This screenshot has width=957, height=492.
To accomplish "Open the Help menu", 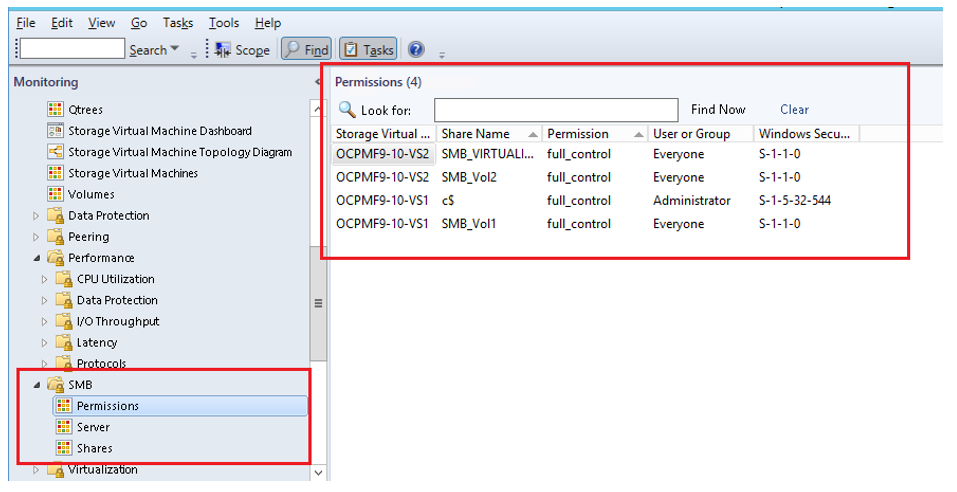I will 268,23.
